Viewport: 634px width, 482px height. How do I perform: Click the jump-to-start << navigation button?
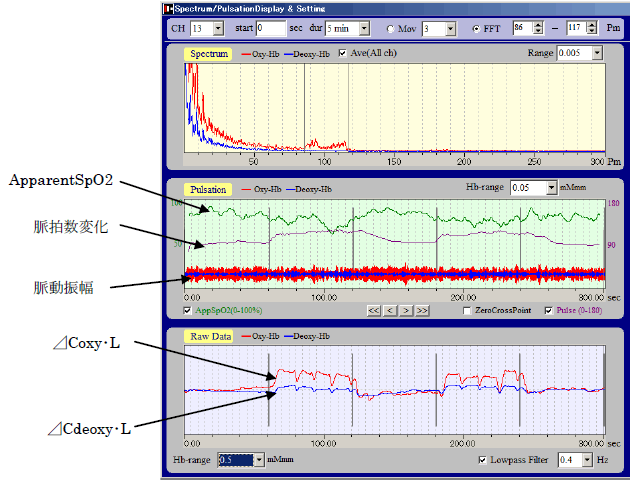374,311
